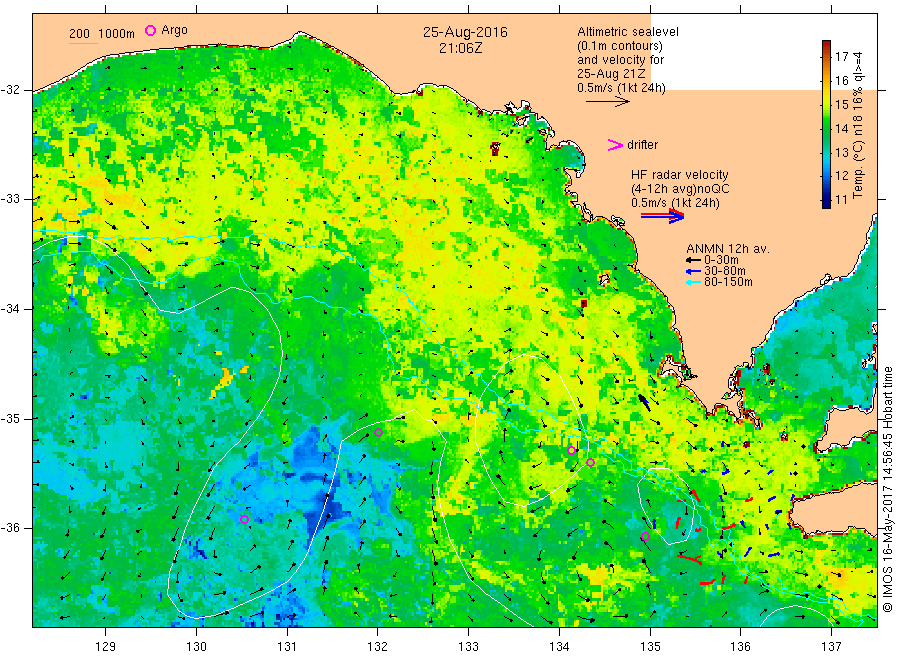Click the longitude label '135'
Image resolution: width=900 pixels, height=660 pixels.
tap(650, 646)
